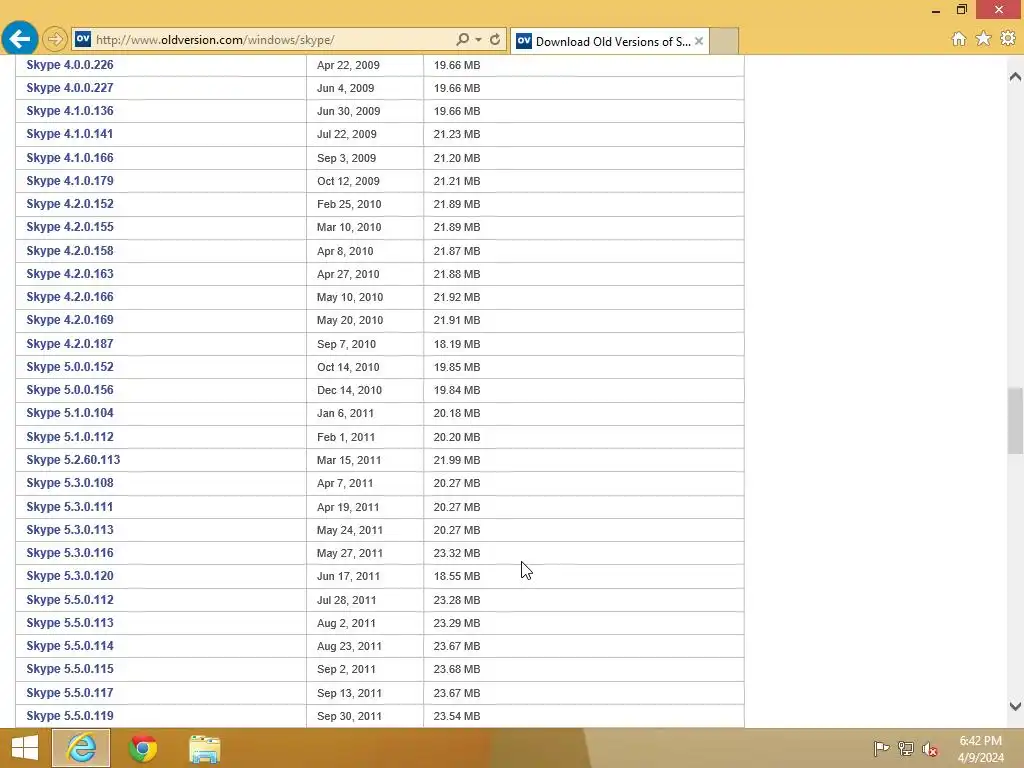Click the OV site icon in address bar

83,39
